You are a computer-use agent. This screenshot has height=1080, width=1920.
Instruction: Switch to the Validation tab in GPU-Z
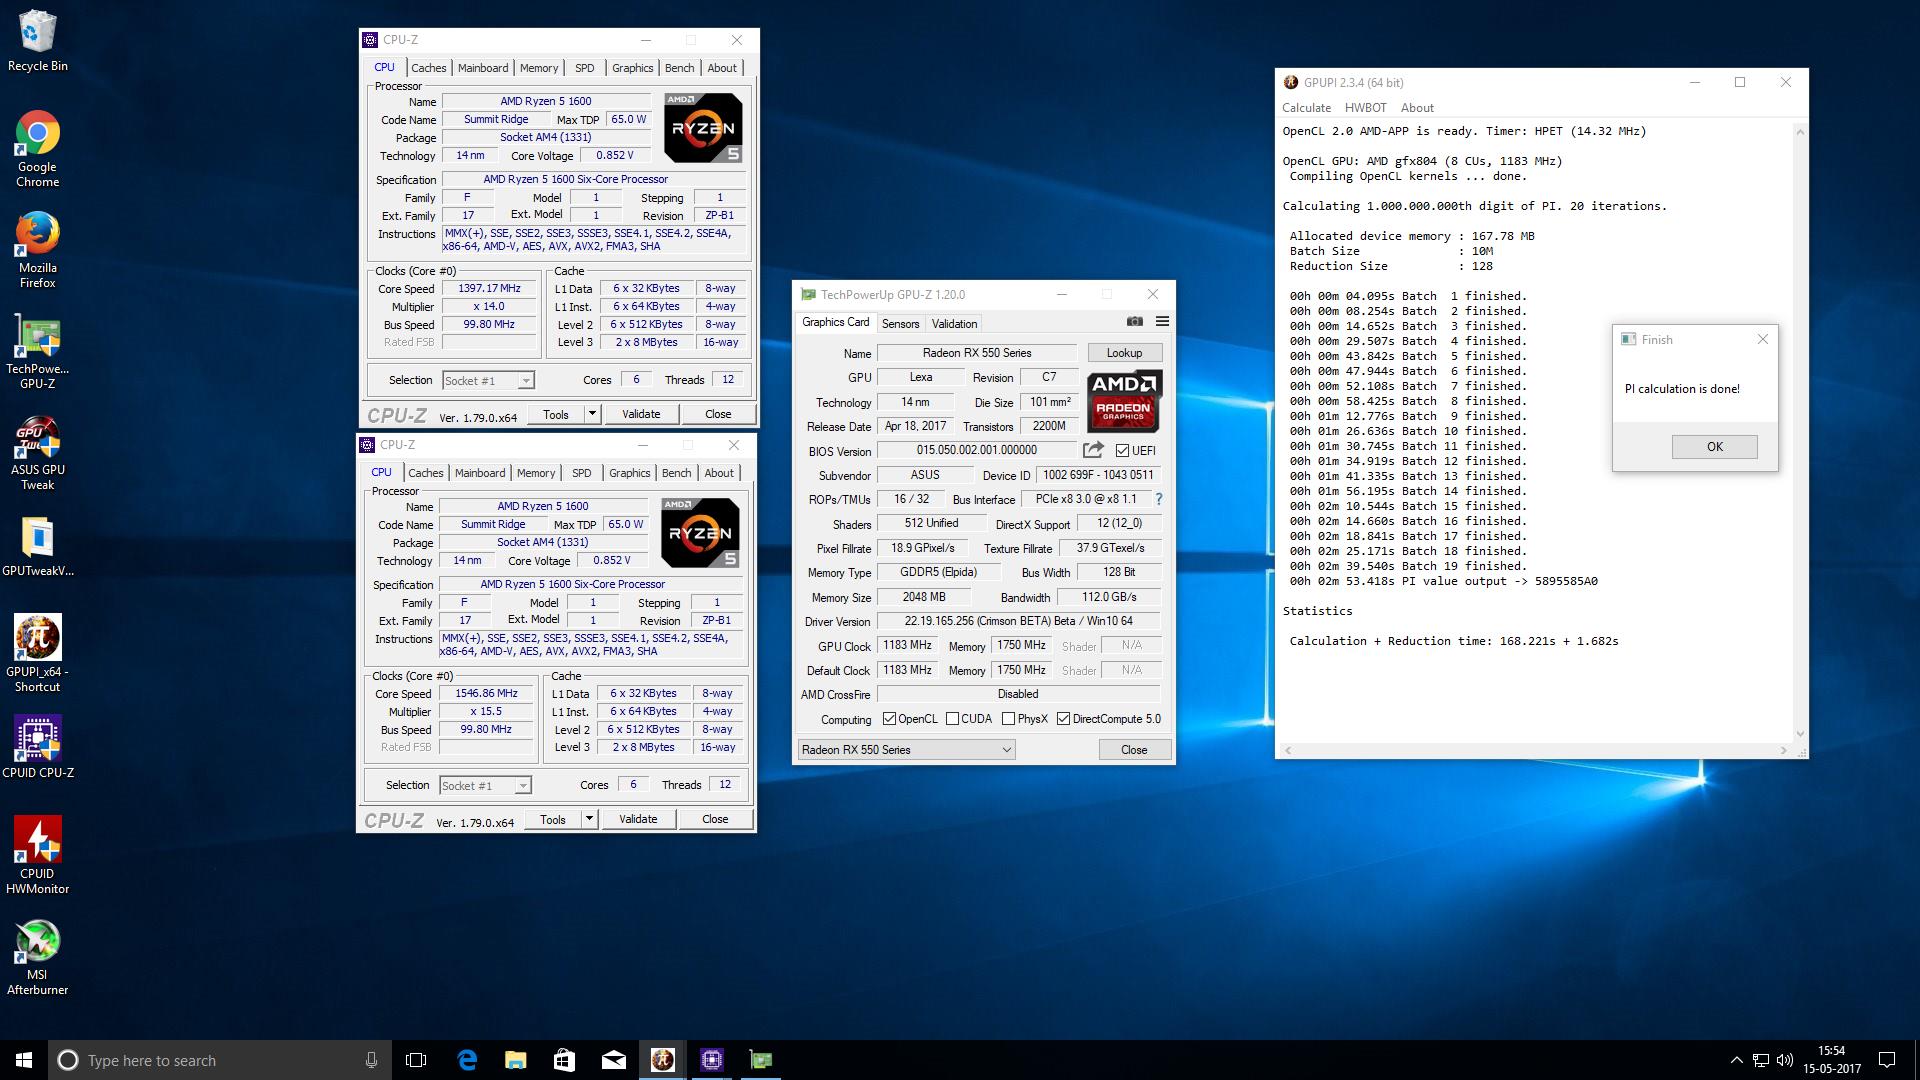pos(954,323)
